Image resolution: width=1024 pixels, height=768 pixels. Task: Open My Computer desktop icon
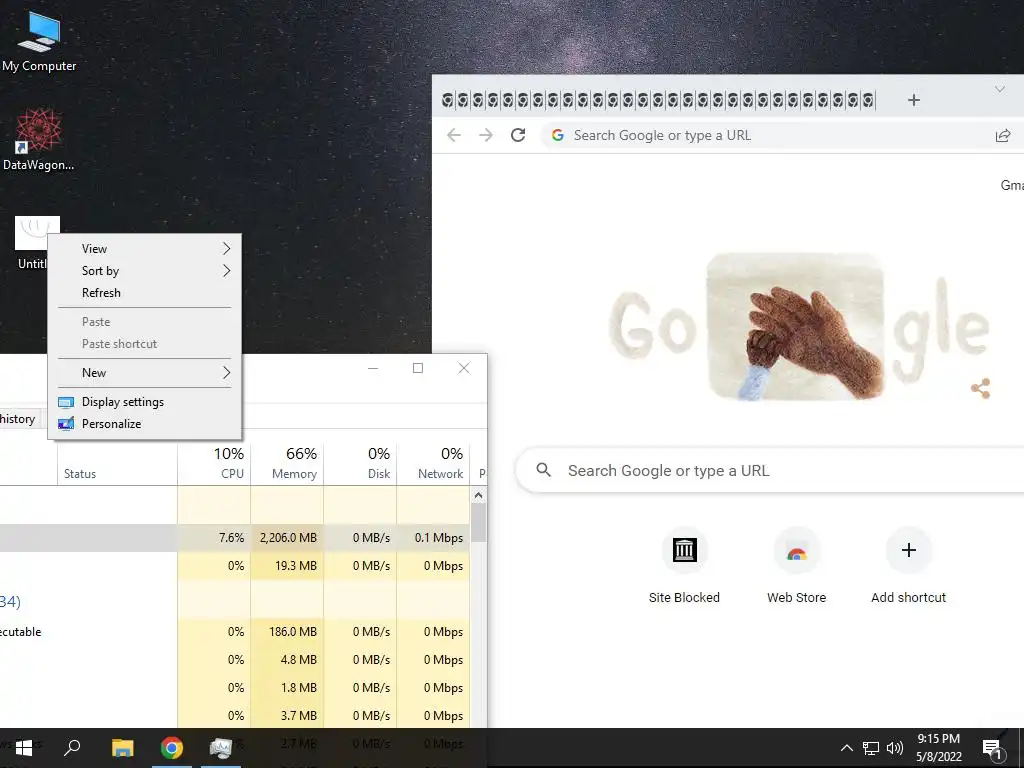click(39, 40)
